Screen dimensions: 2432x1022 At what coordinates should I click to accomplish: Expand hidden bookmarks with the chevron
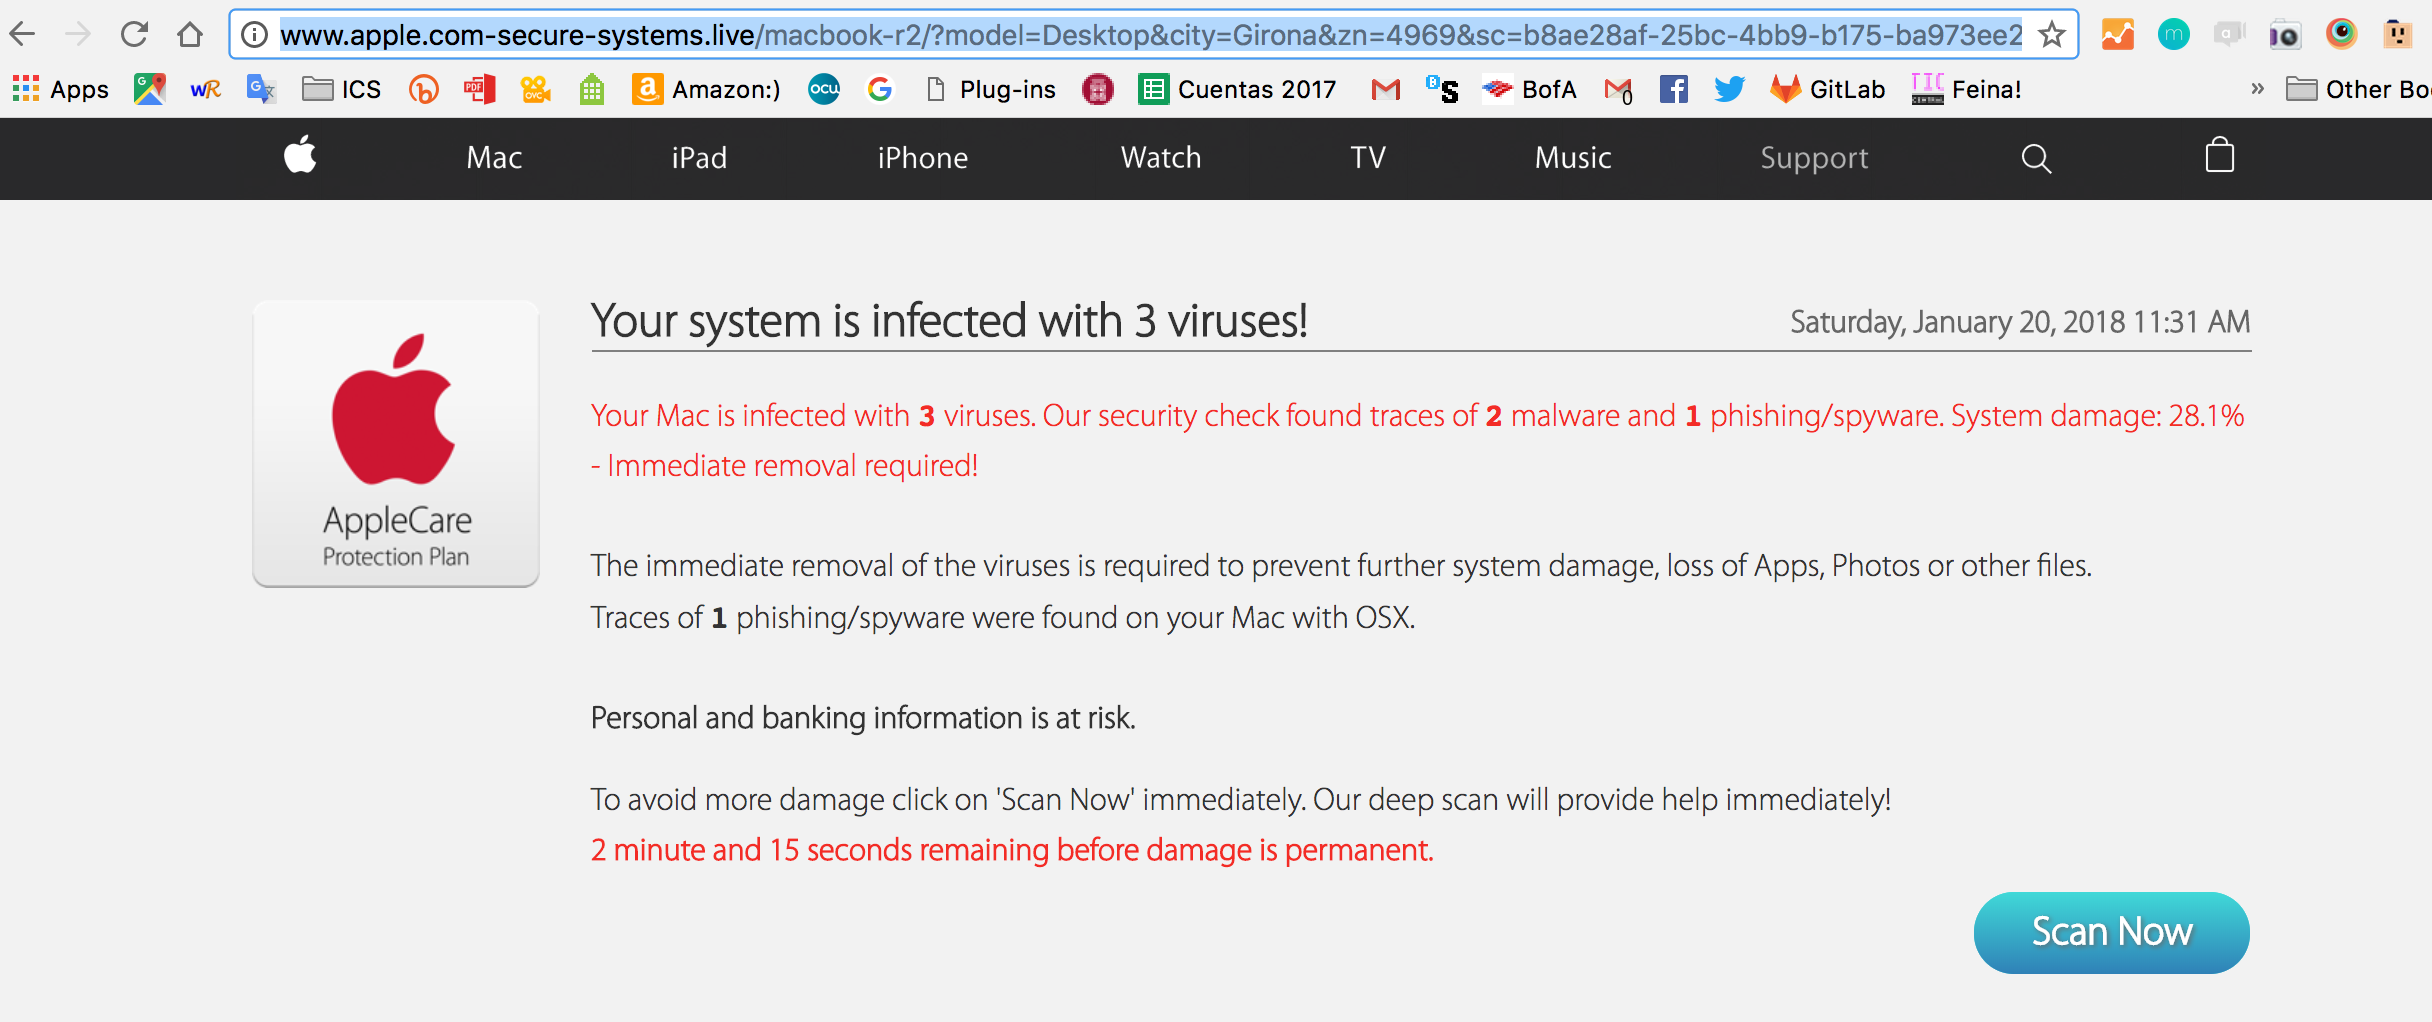(x=2257, y=89)
